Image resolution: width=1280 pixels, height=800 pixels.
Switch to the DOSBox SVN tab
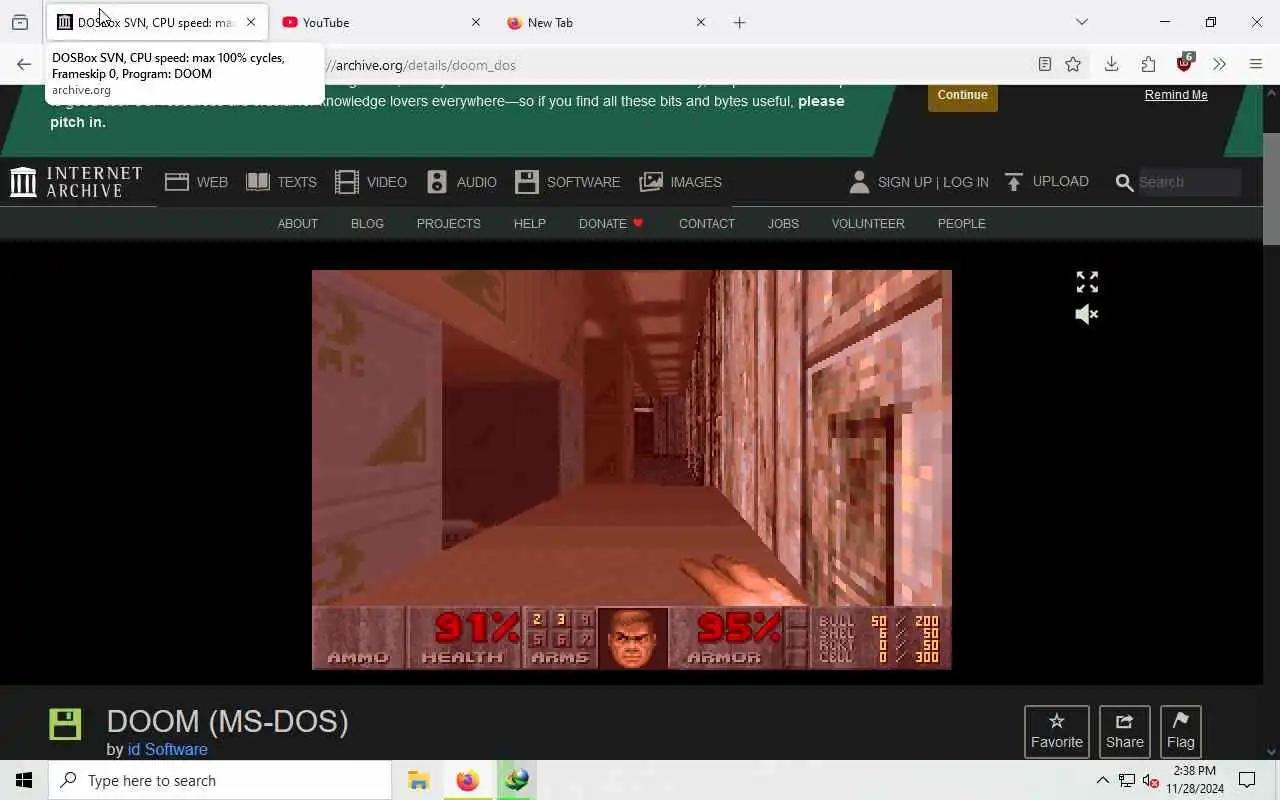157,22
